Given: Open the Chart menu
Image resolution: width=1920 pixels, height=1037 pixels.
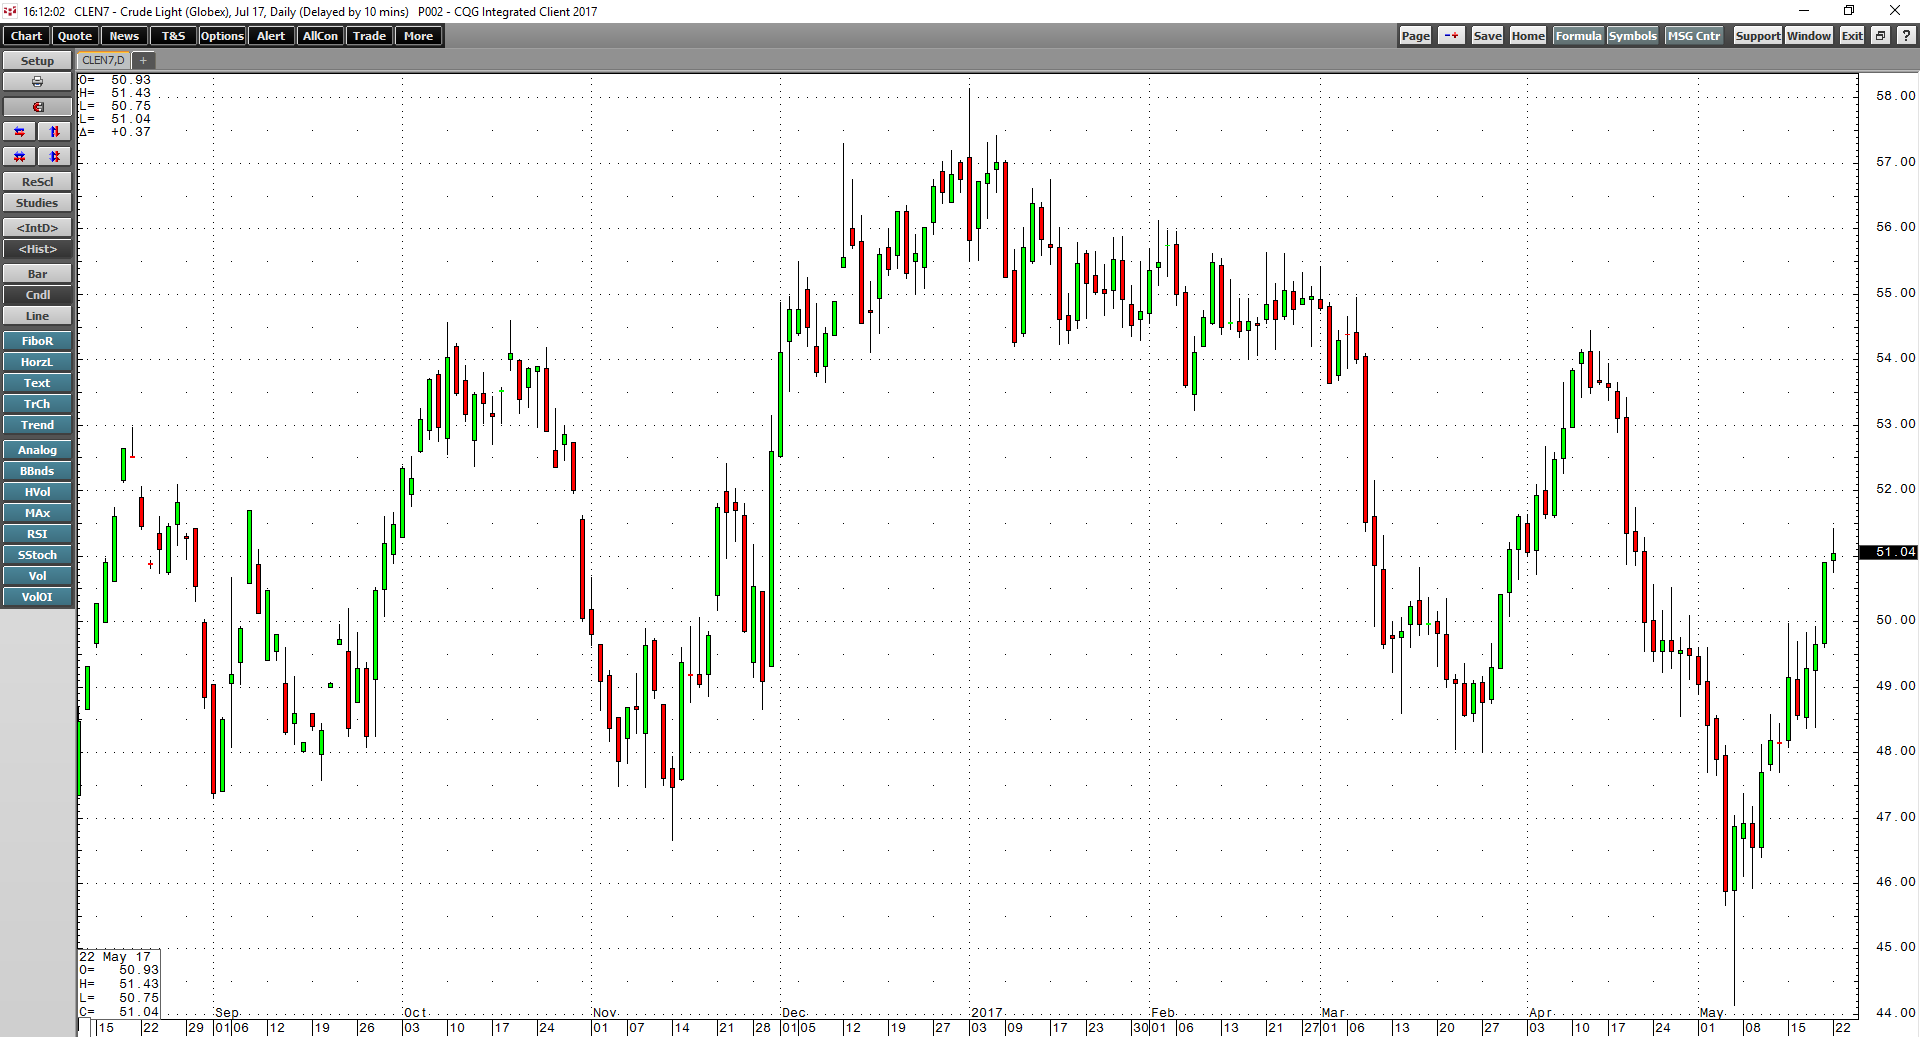Looking at the screenshot, I should (x=25, y=35).
